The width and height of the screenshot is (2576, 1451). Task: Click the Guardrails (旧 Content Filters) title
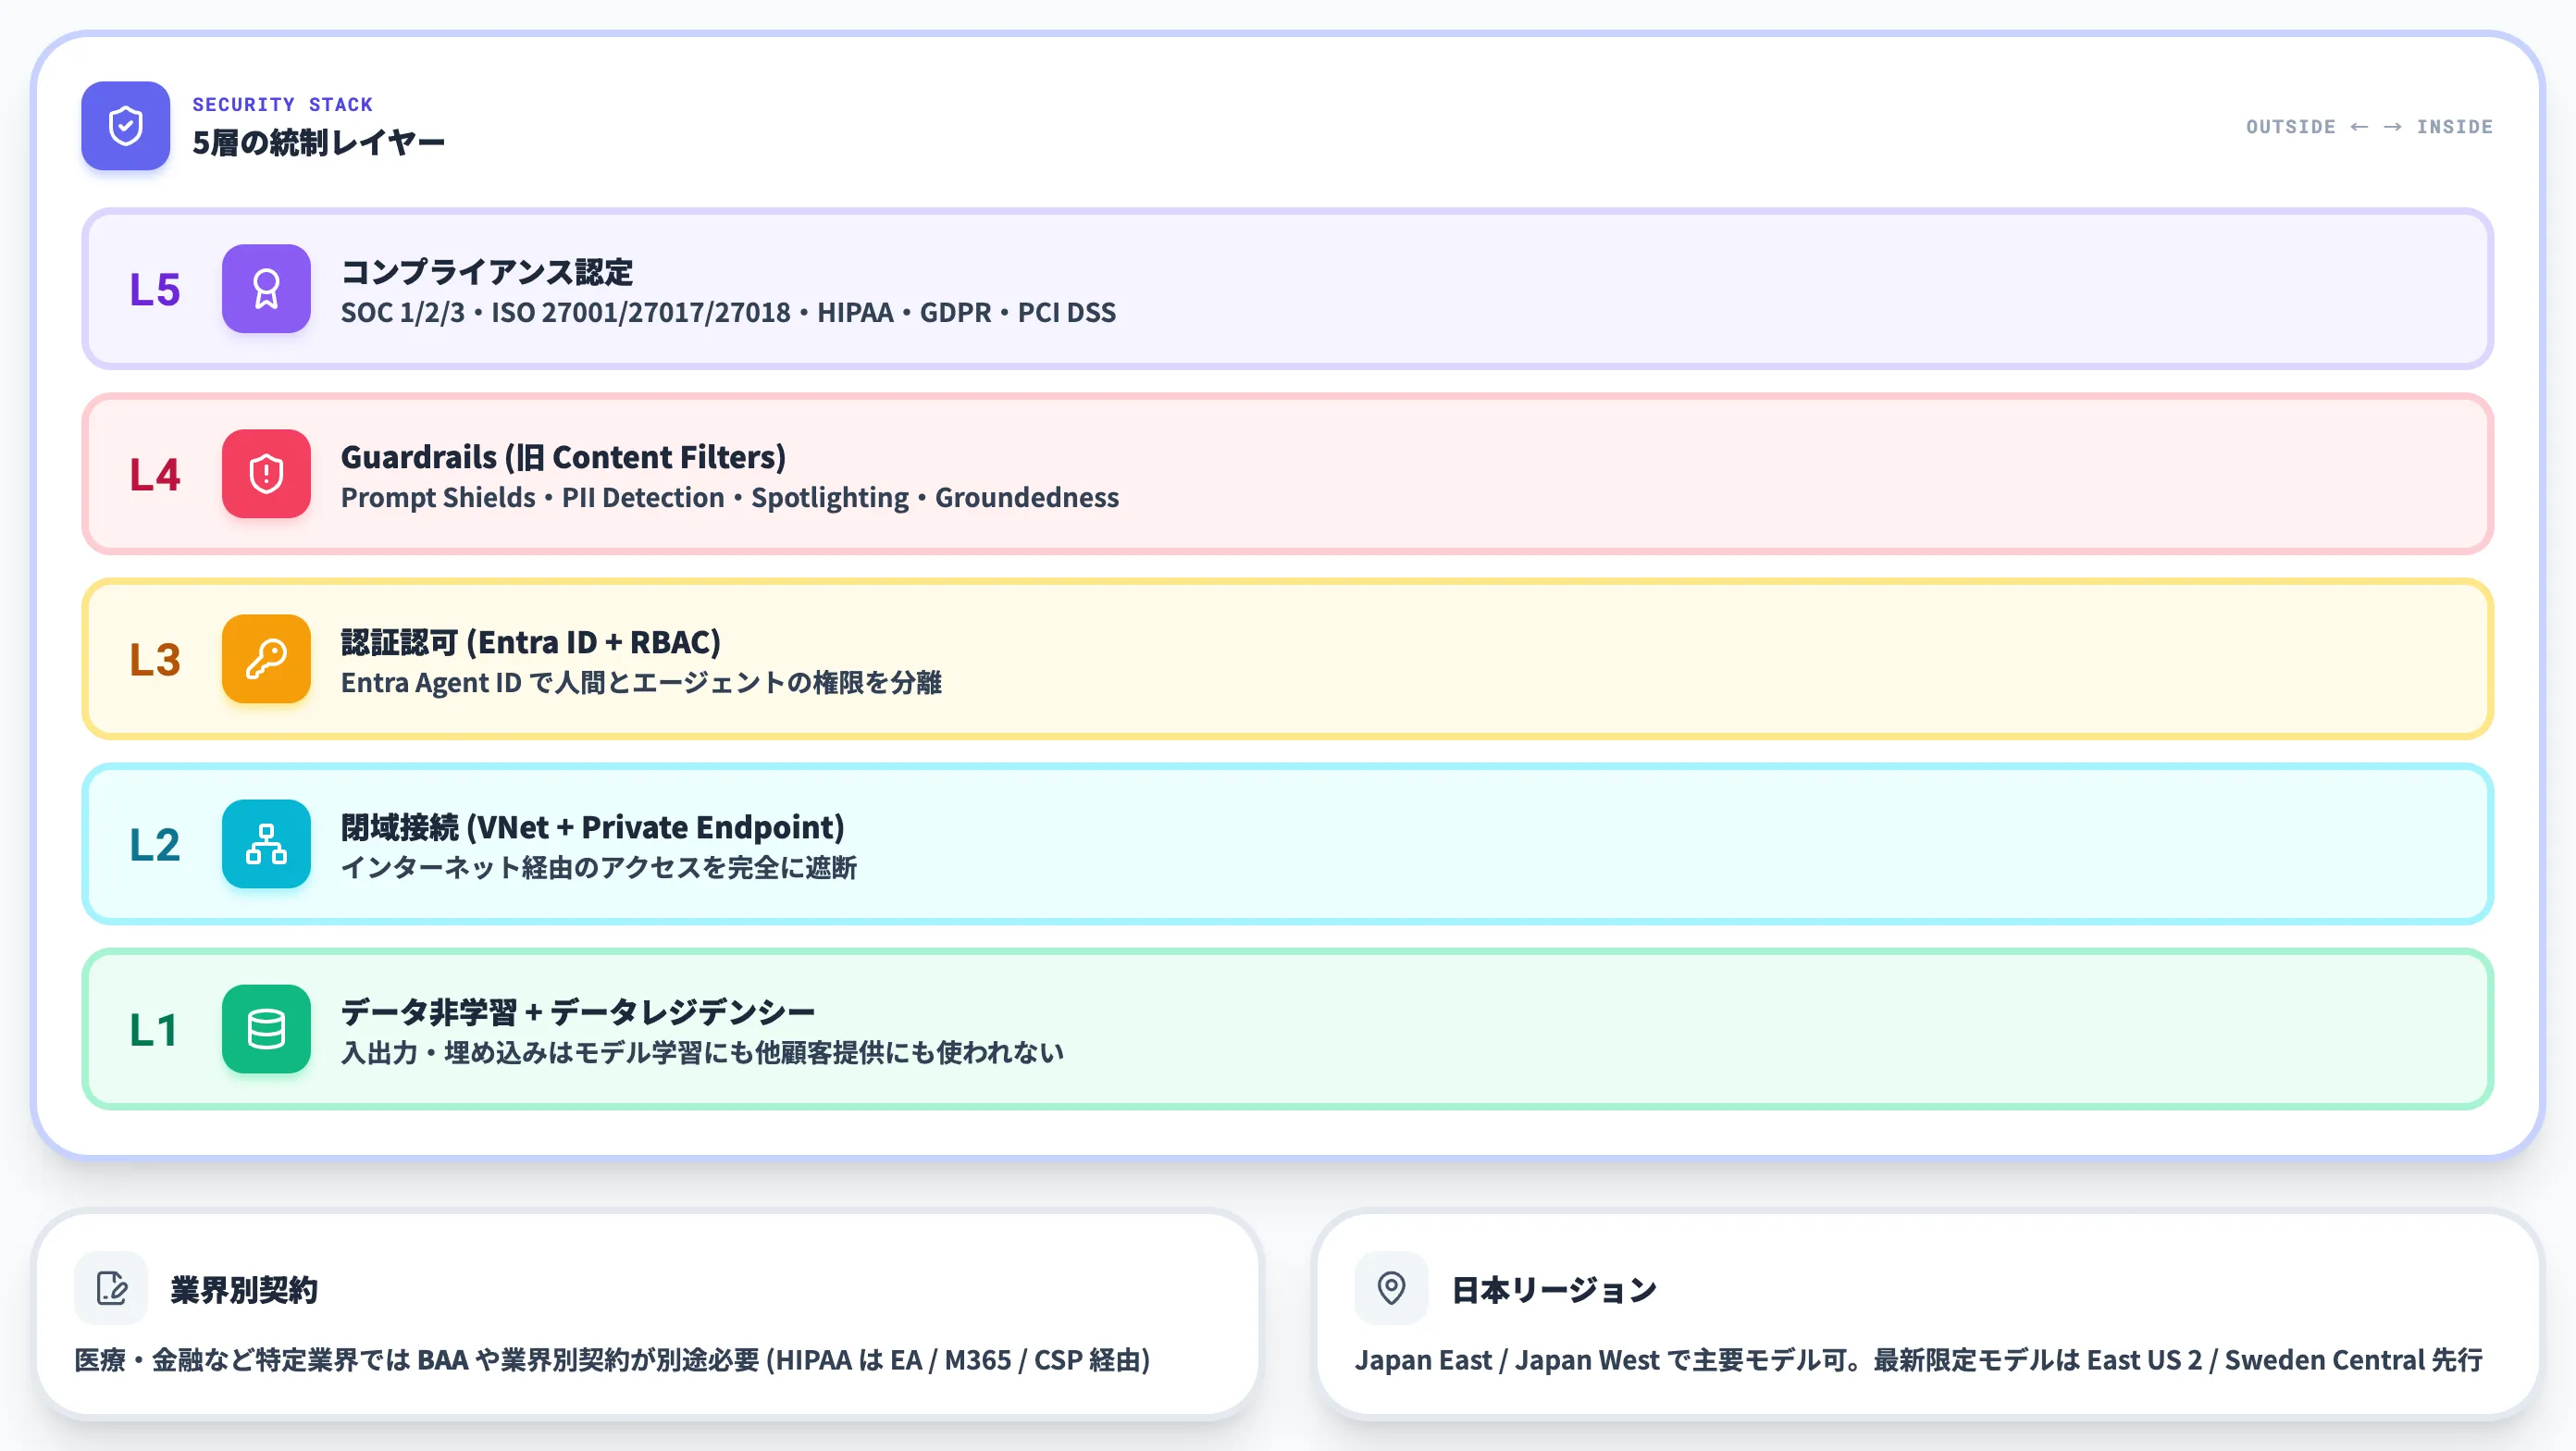click(563, 457)
